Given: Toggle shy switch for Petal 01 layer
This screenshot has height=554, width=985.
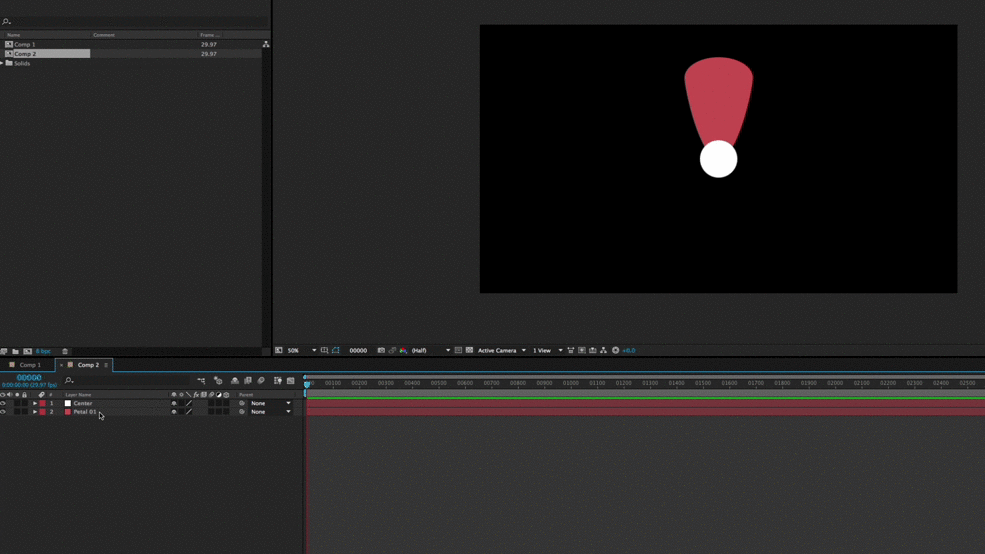Looking at the screenshot, I should coord(174,412).
